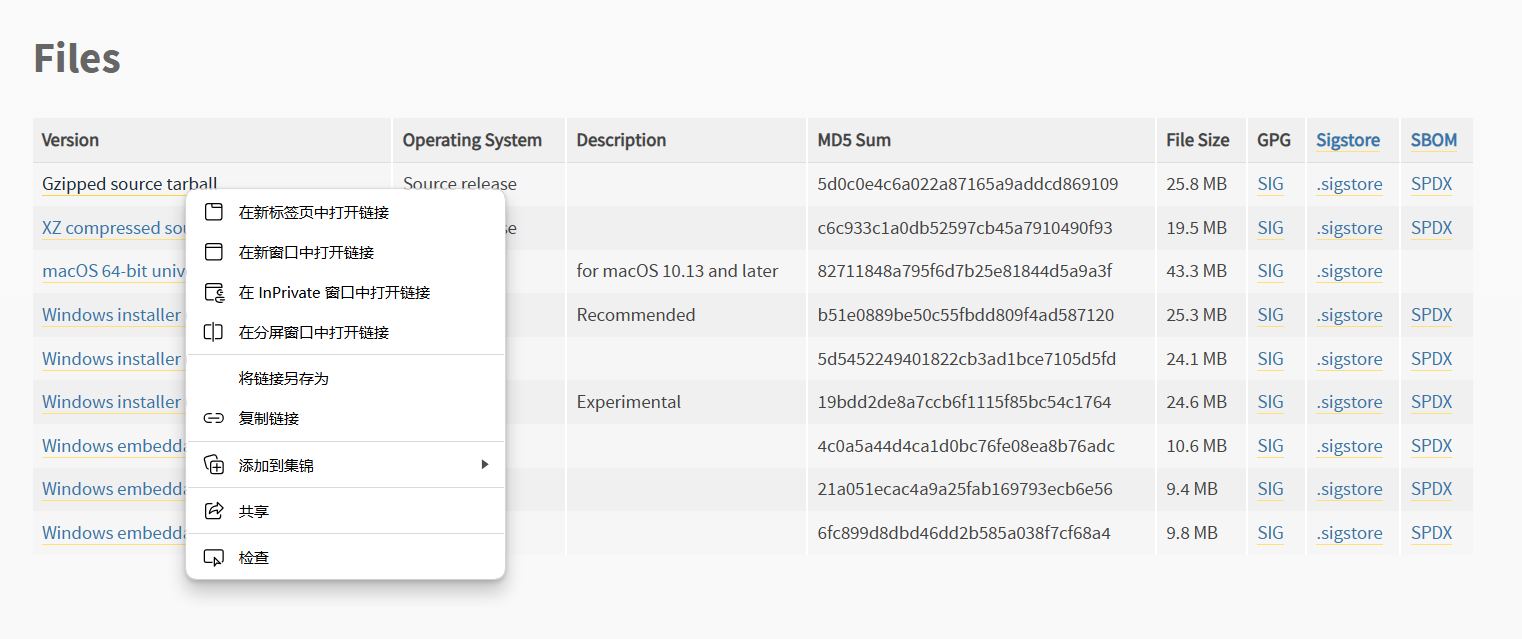Click the add to Collections icon

213,465
